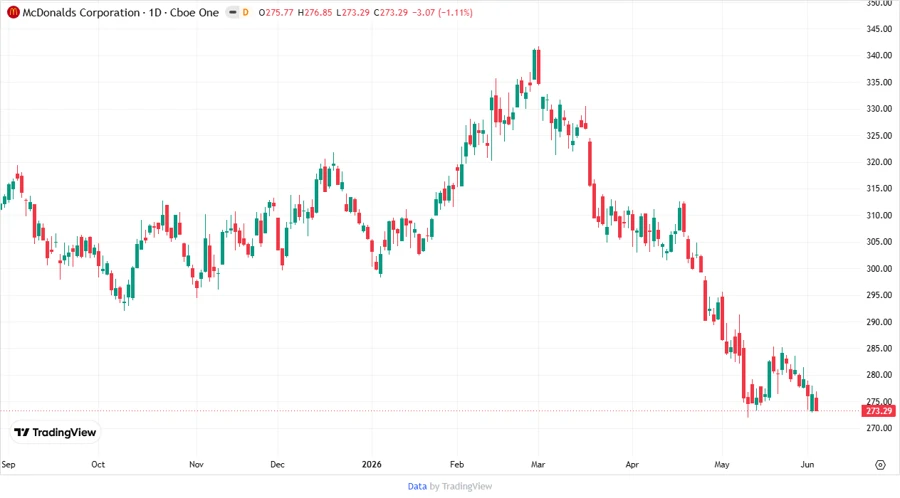
Task: Click the May label on time axis
Action: [721, 464]
